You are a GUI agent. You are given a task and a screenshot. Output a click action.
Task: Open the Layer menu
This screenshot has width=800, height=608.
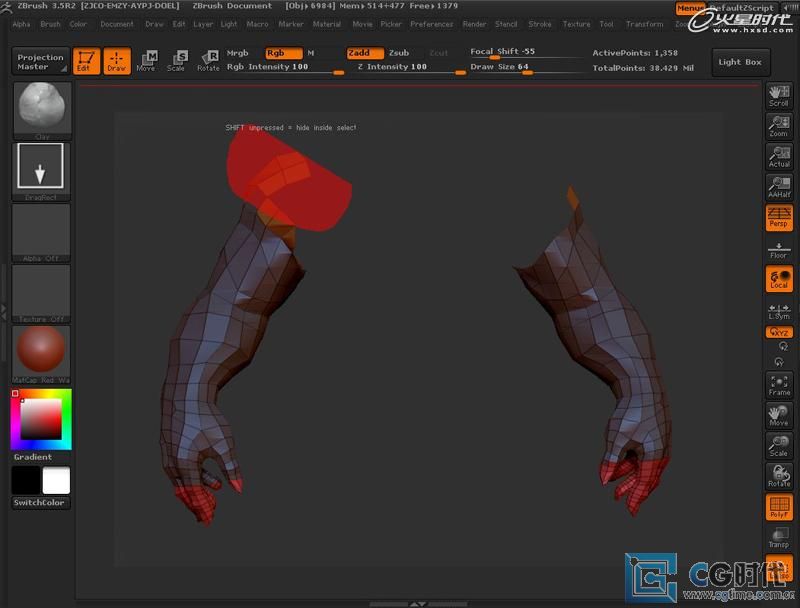tap(203, 24)
